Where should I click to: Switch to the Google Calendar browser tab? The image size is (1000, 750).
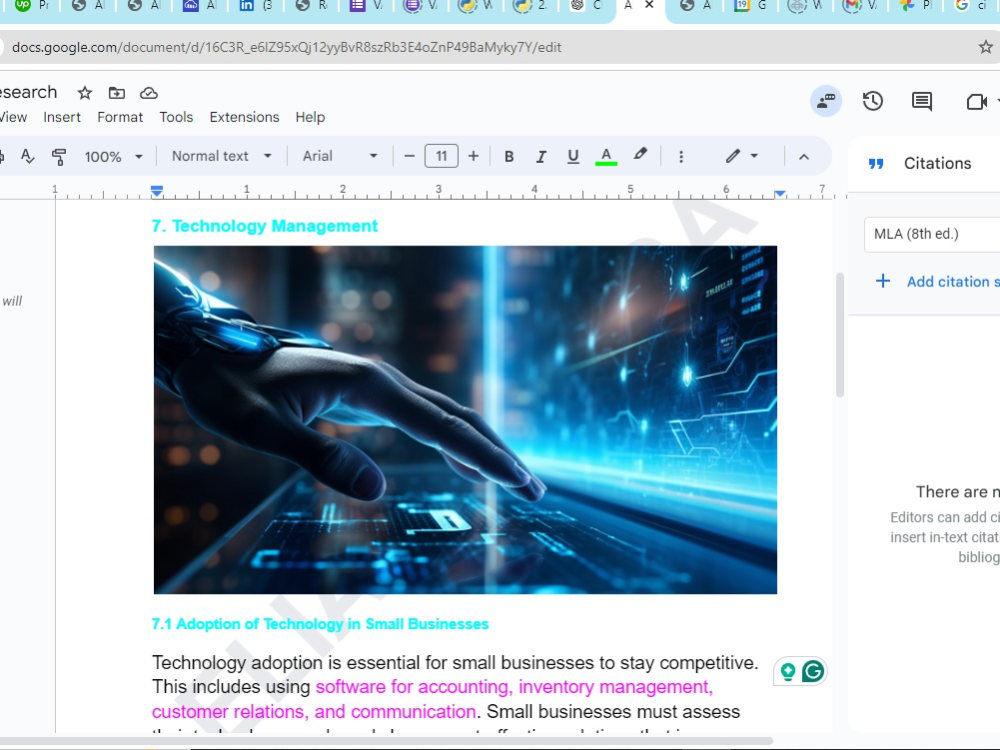749,5
